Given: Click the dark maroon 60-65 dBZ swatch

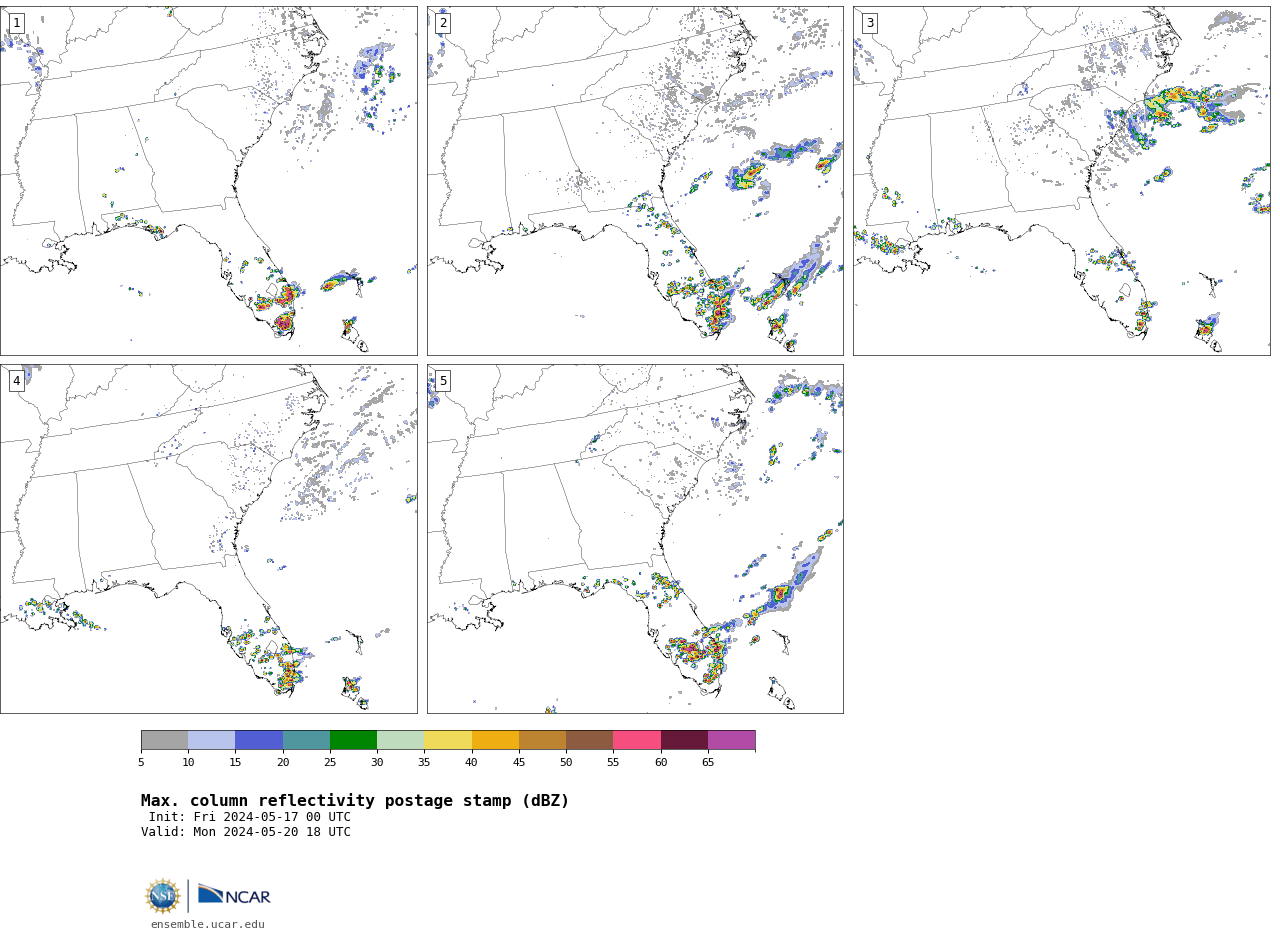Looking at the screenshot, I should [x=684, y=740].
